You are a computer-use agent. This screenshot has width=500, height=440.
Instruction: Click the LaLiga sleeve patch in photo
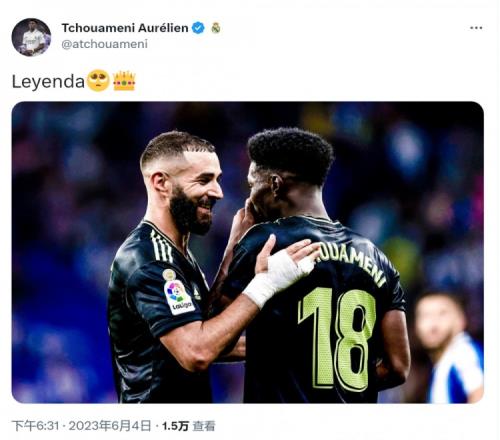click(179, 297)
